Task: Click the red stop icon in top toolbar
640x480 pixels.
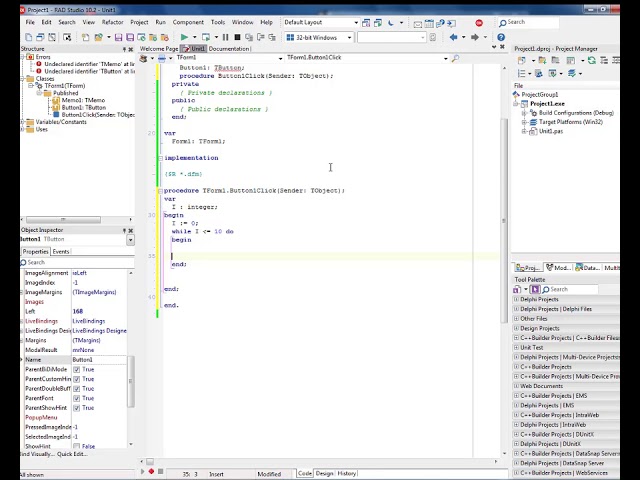Action: click(479, 22)
